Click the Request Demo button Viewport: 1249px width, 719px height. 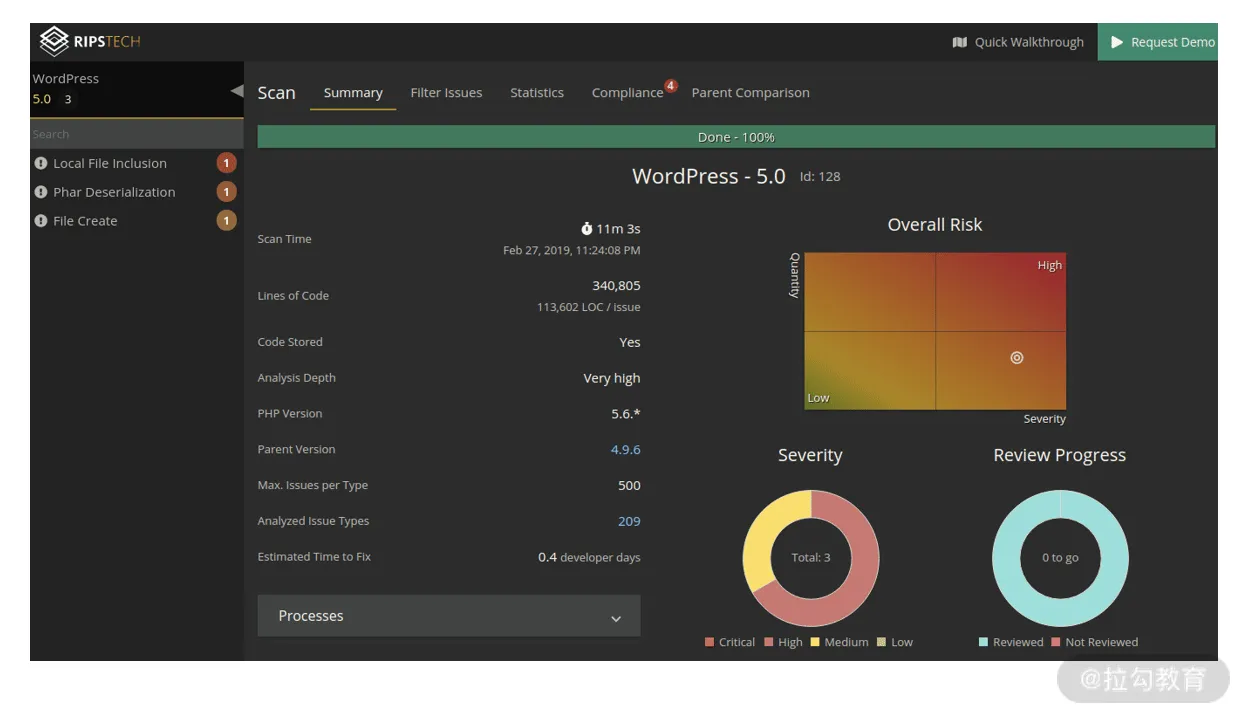click(x=1158, y=42)
